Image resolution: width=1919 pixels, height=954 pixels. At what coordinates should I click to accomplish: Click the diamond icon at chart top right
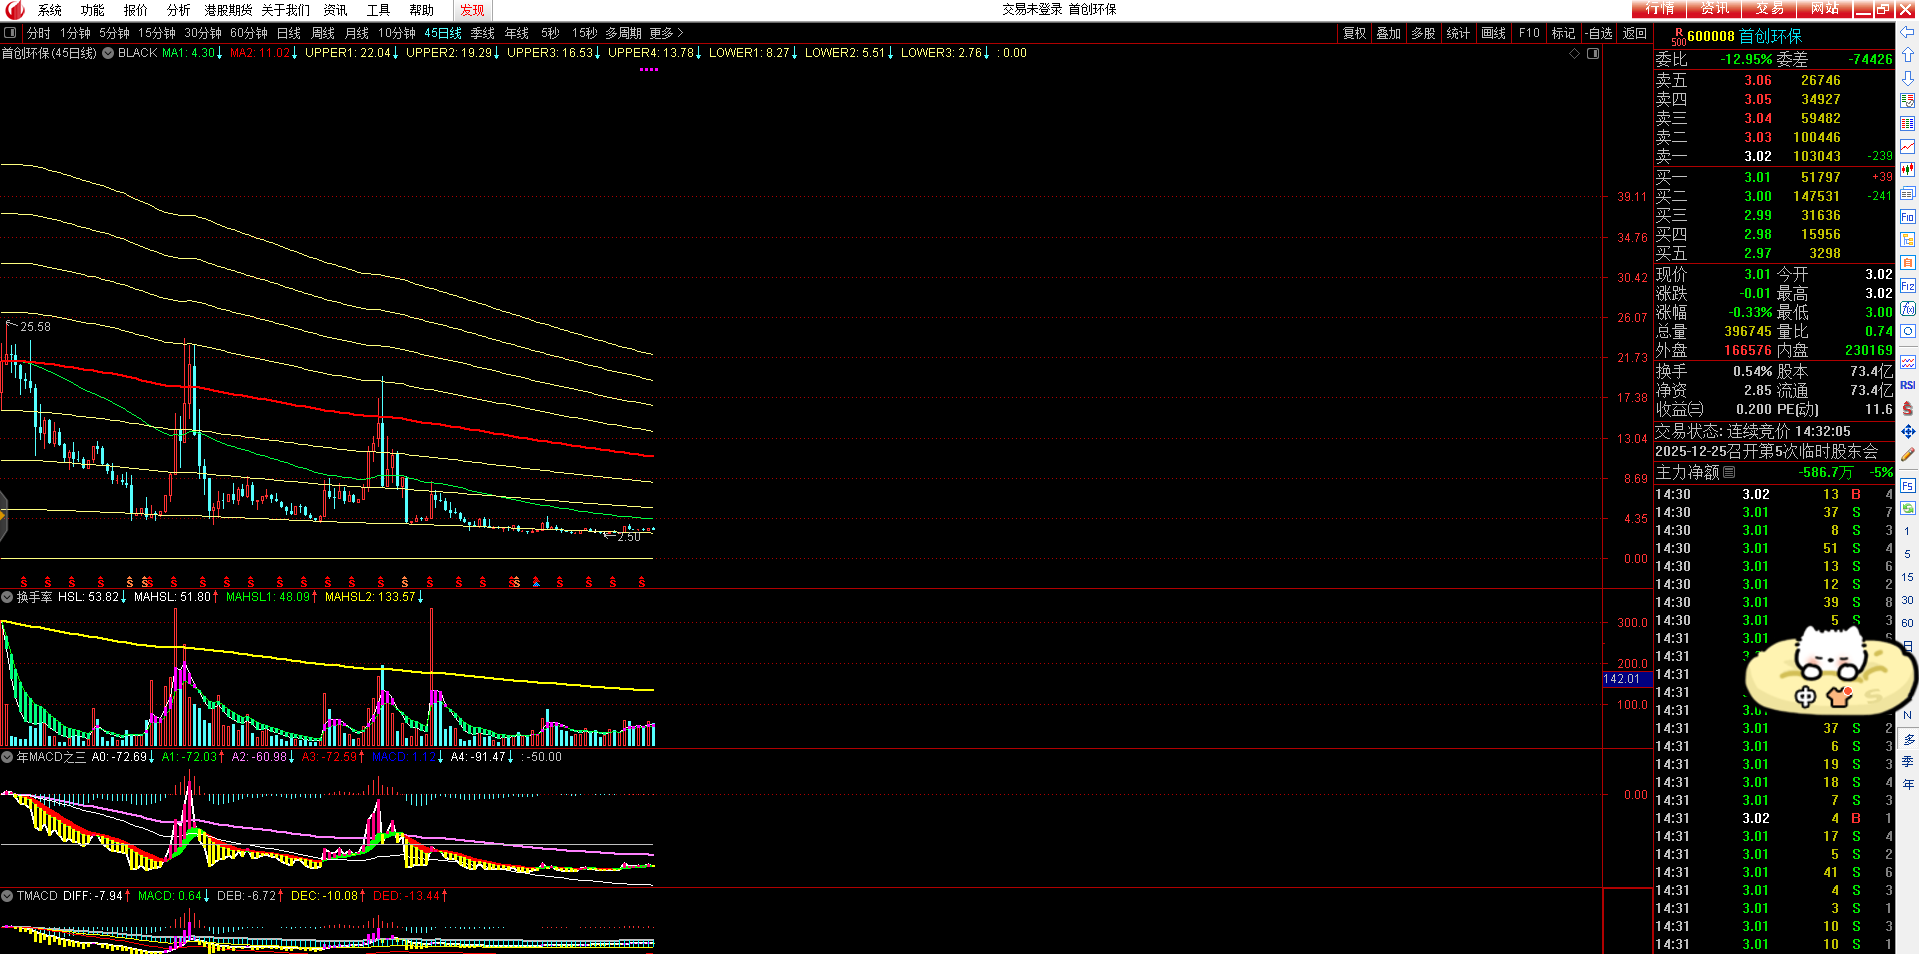pos(1574,53)
